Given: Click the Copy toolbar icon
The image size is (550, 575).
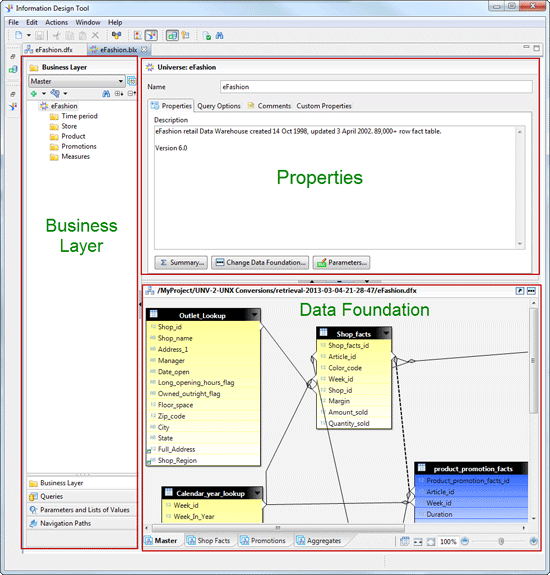Looking at the screenshot, I should click(x=70, y=35).
